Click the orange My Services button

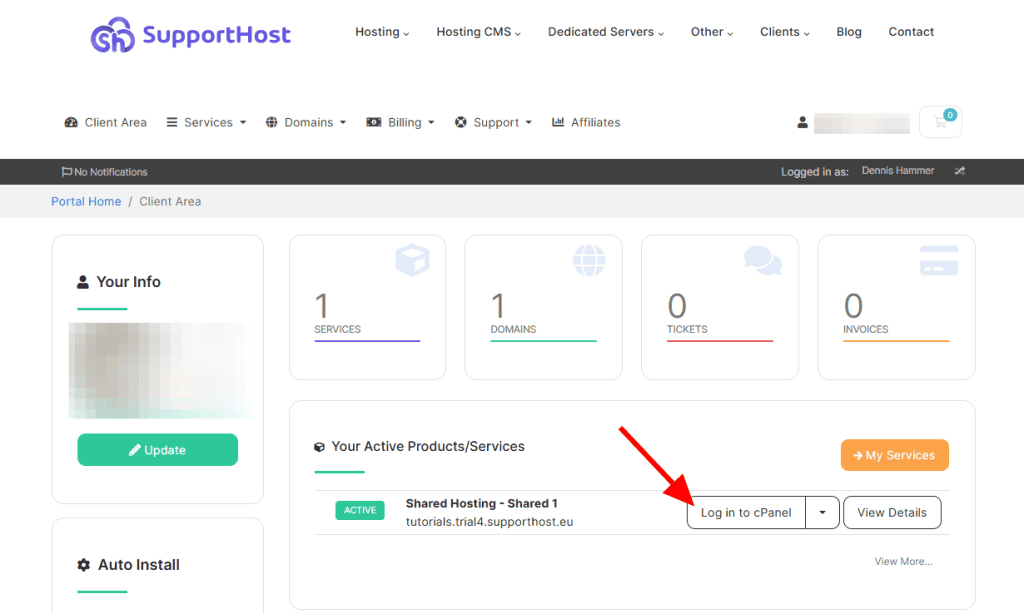tap(894, 455)
